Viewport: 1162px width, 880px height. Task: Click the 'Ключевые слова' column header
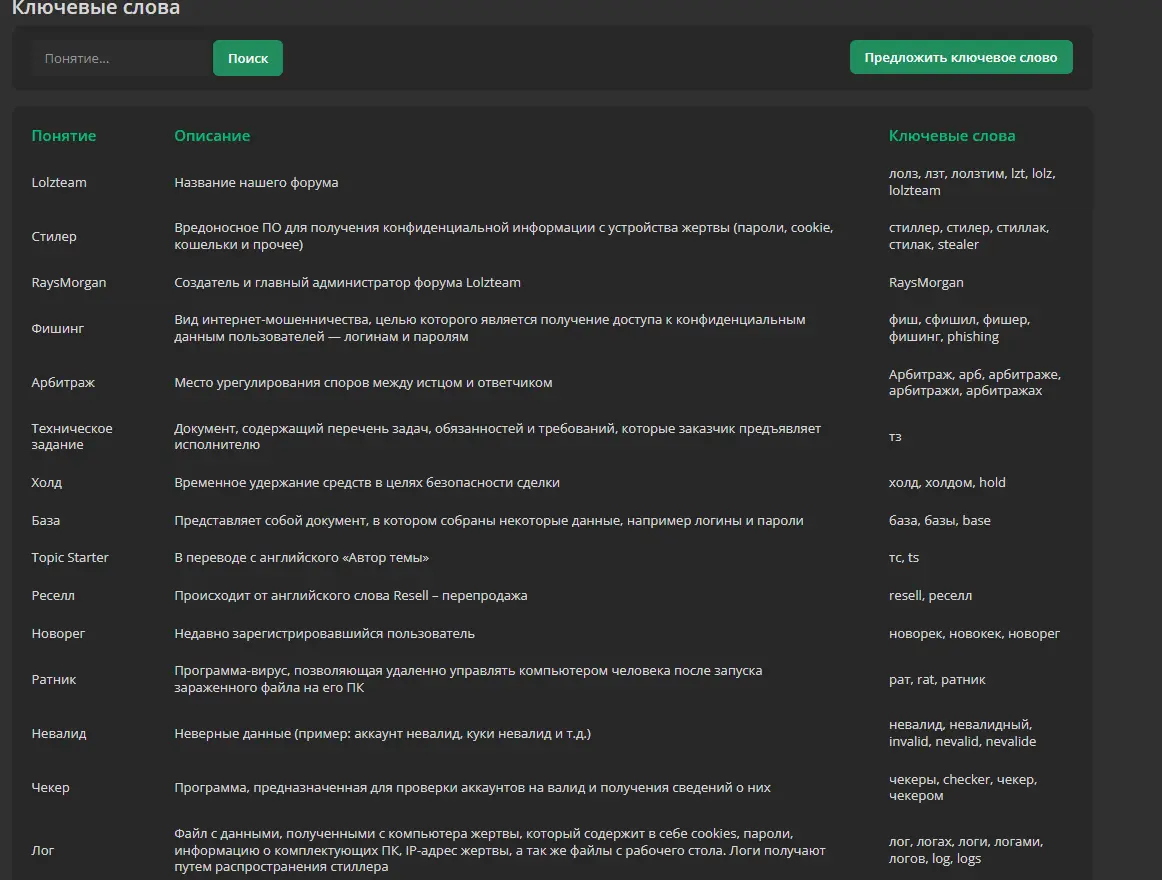[x=952, y=136]
